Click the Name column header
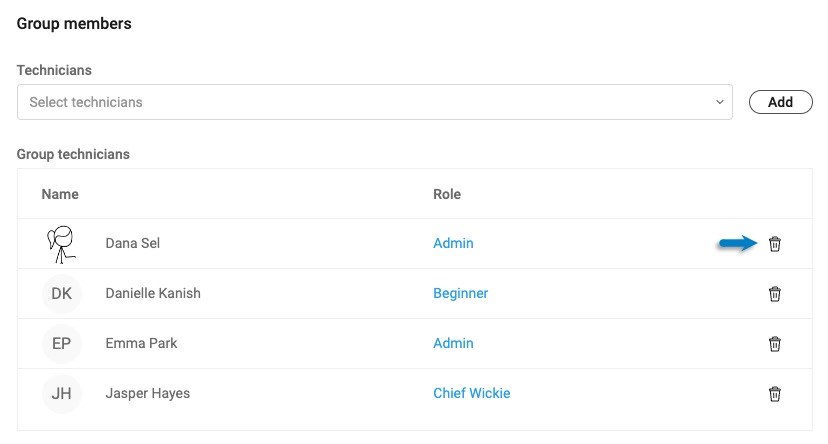The image size is (828, 444). (x=60, y=194)
